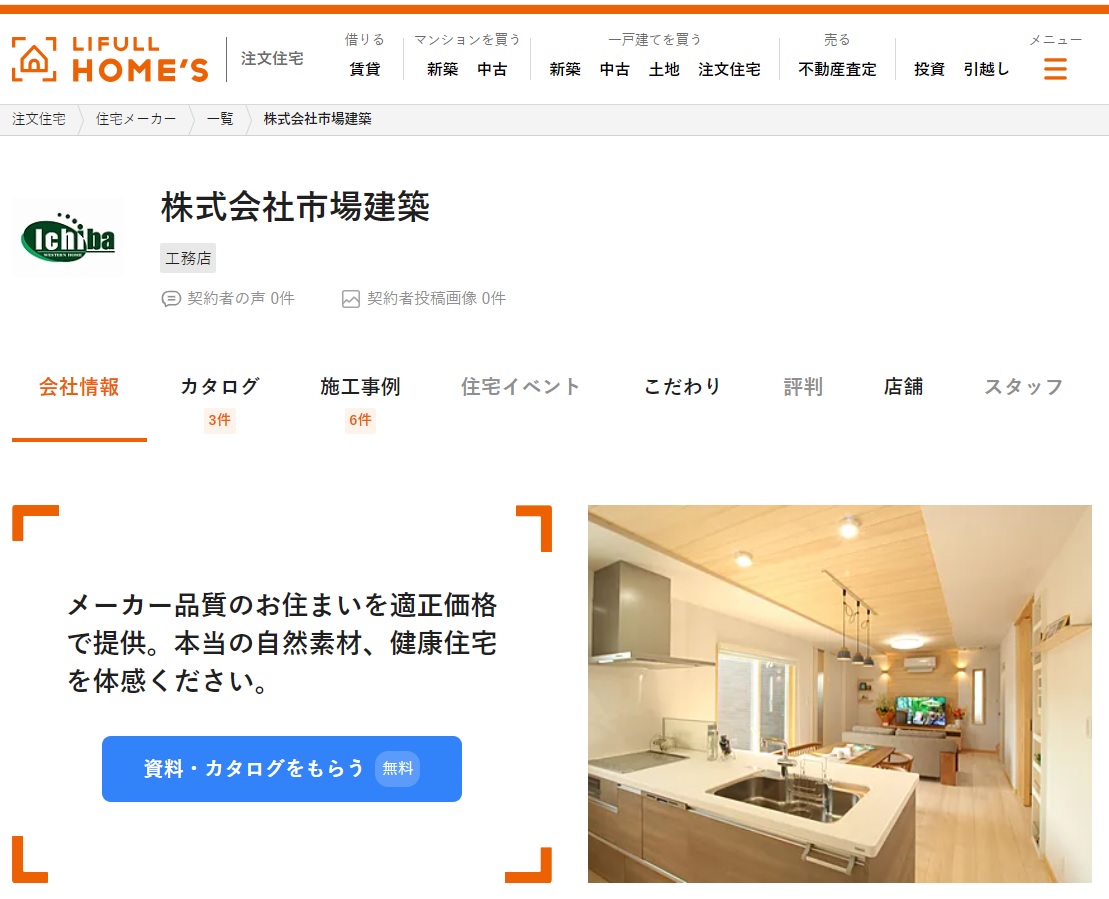Switch to the カタログ tab
Viewport: 1109px width, 899px height.
point(220,387)
